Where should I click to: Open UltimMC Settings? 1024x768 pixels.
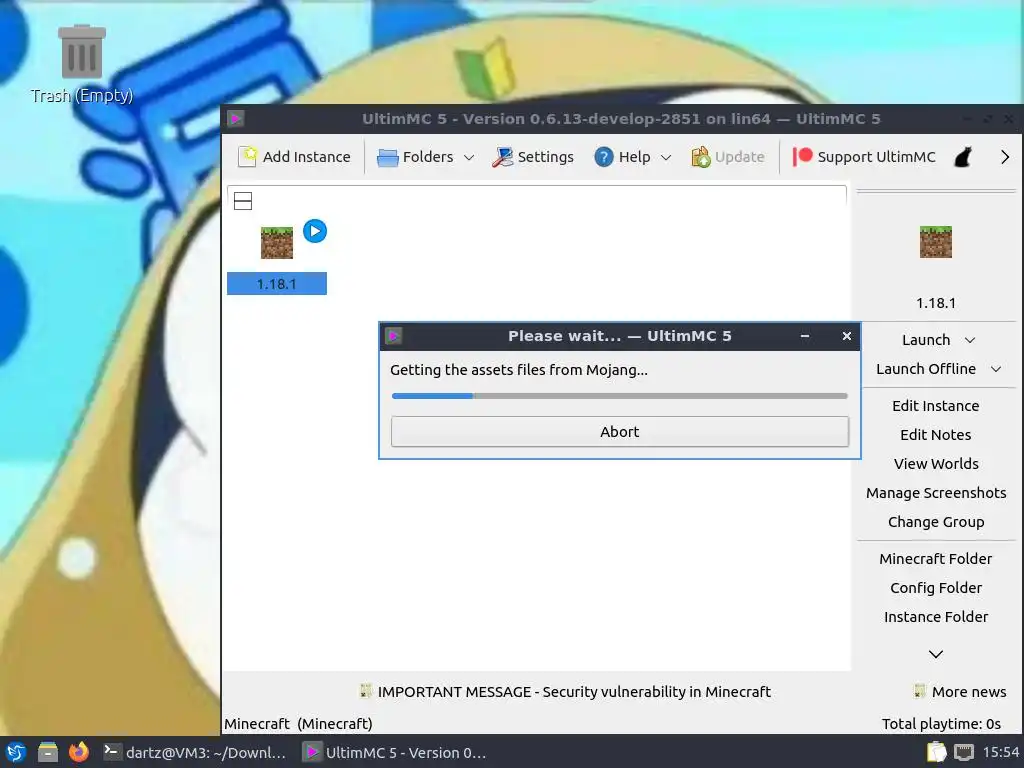533,157
